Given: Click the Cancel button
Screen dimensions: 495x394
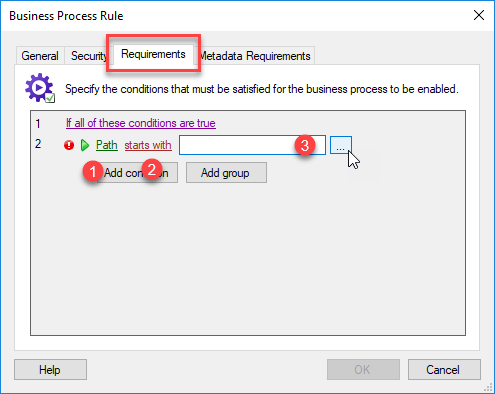Looking at the screenshot, I should pos(444,369).
